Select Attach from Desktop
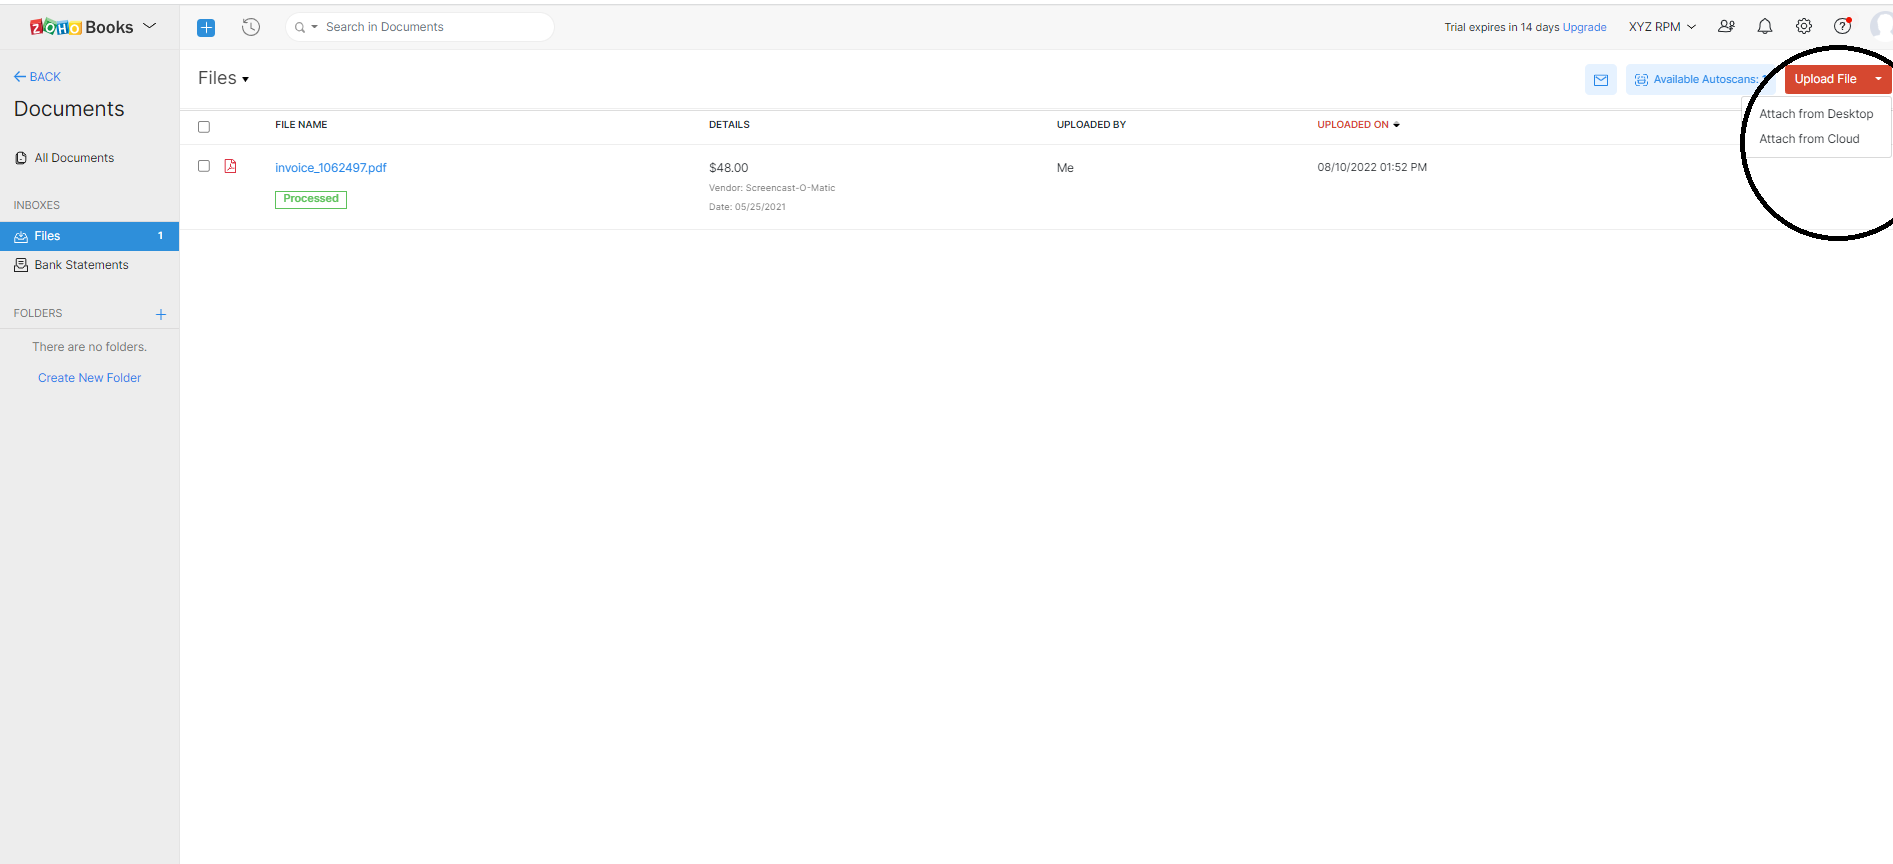This screenshot has width=1893, height=864. pyautogui.click(x=1816, y=114)
